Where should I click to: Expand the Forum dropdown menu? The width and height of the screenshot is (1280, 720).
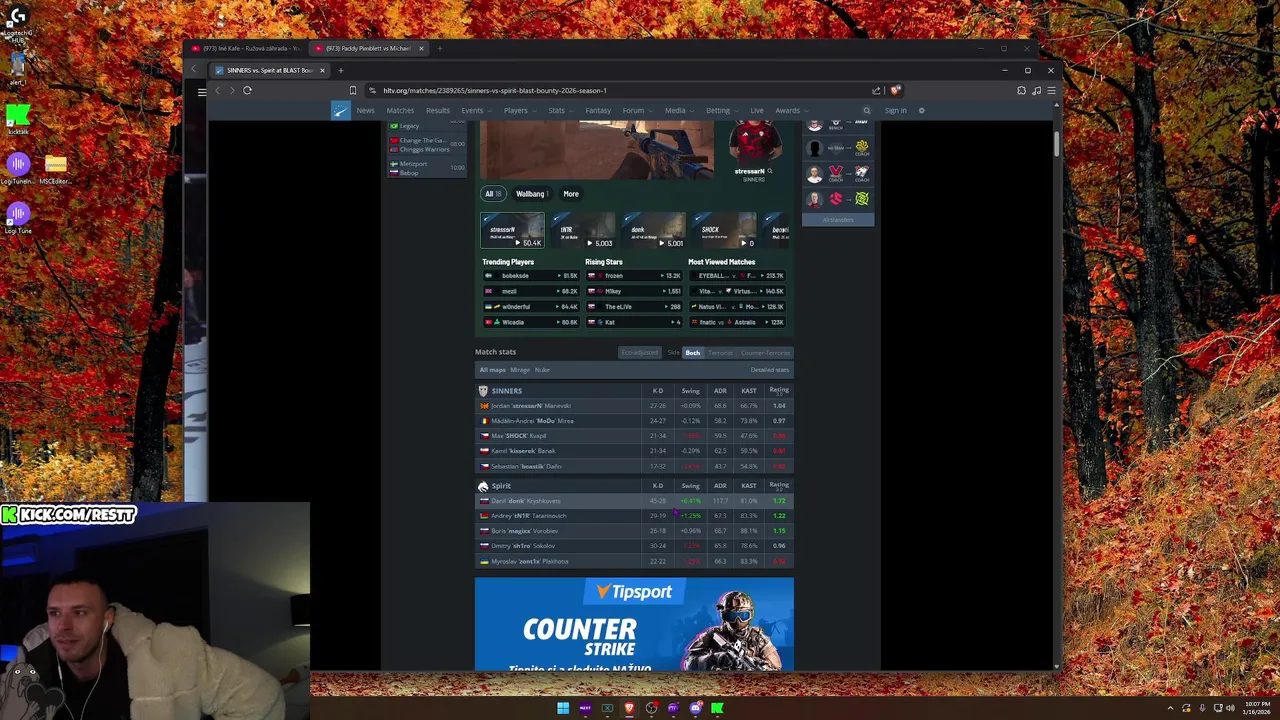[x=637, y=111]
